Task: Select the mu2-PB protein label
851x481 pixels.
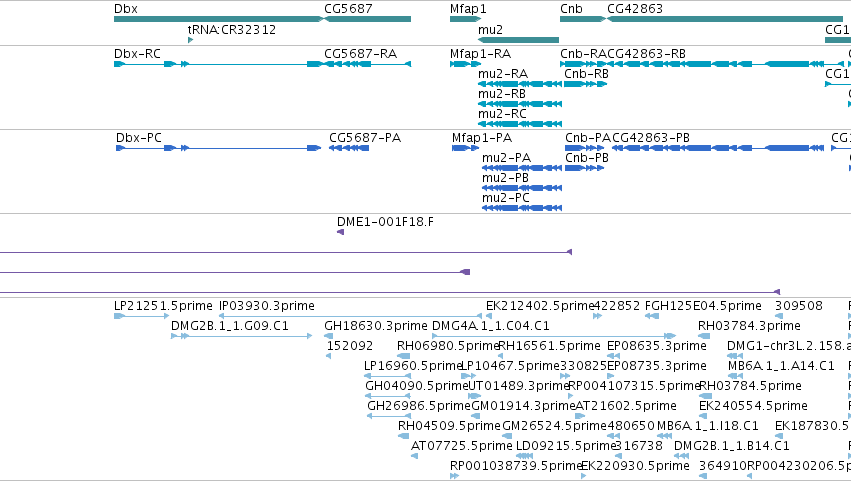Action: point(505,178)
